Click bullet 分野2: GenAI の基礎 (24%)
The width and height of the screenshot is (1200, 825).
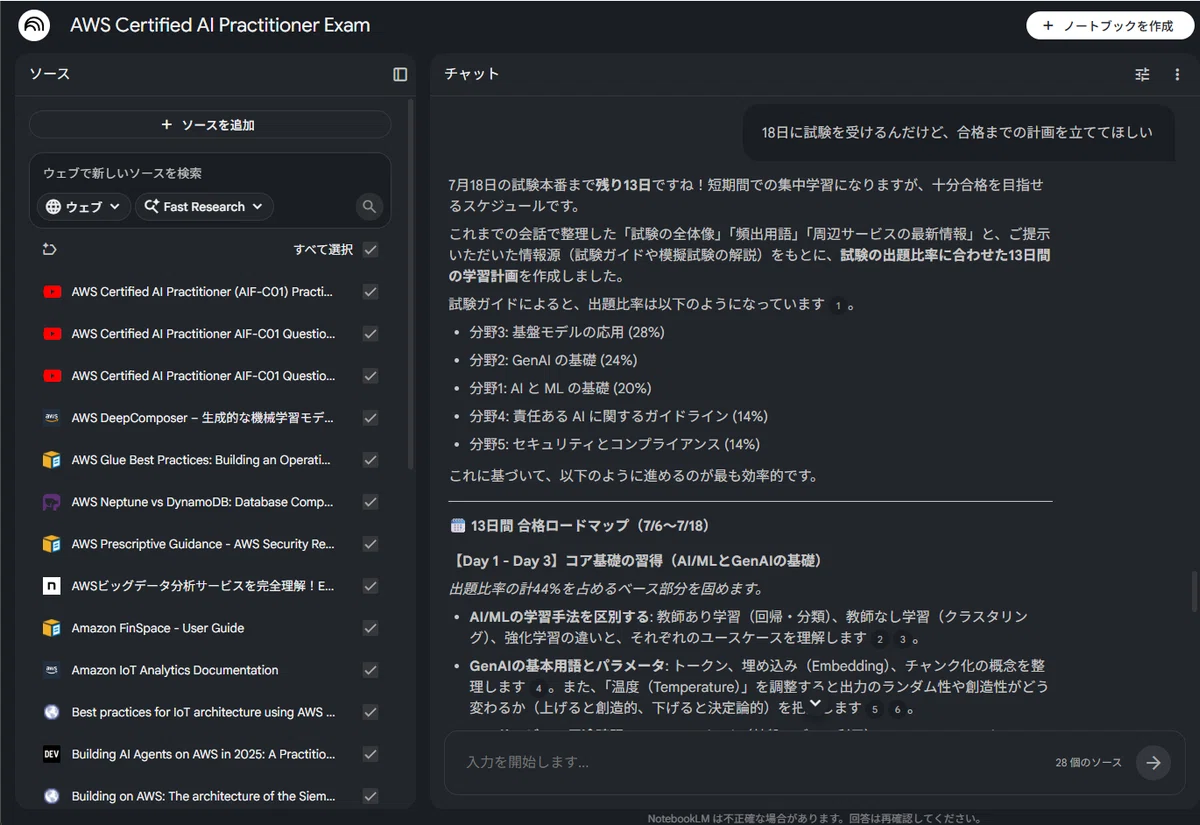pos(553,360)
